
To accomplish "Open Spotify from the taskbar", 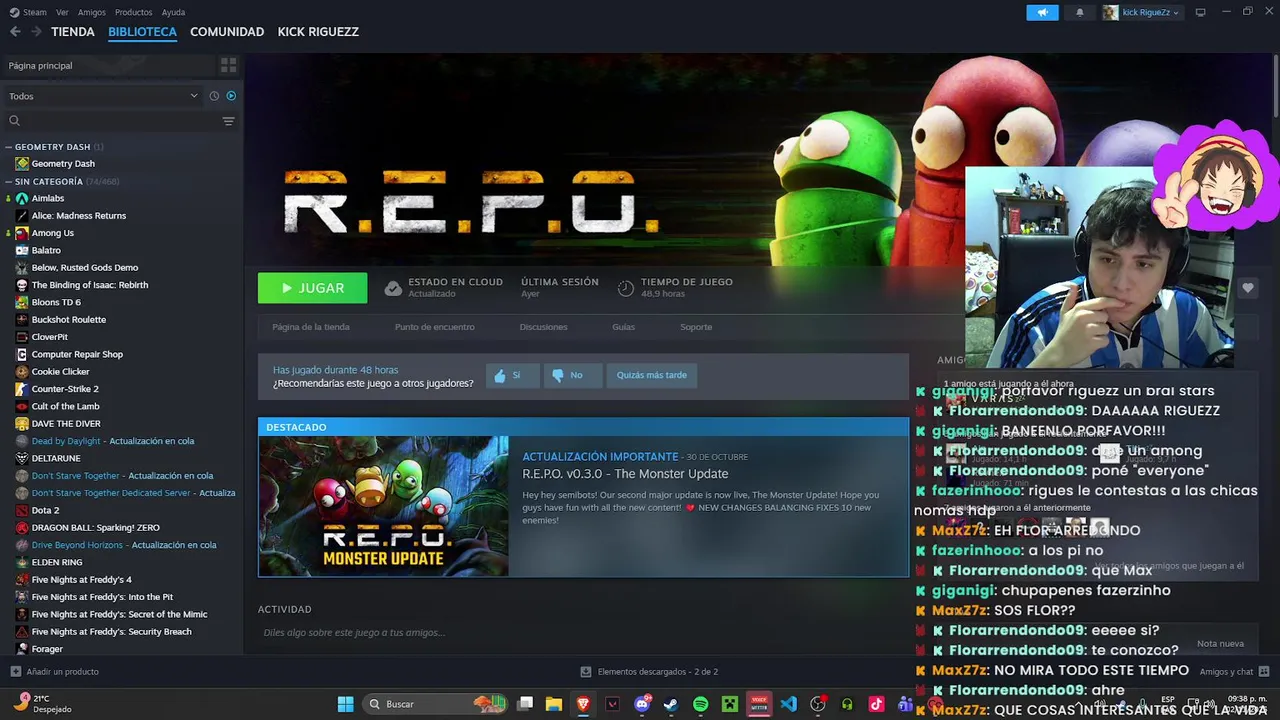I will (700, 704).
